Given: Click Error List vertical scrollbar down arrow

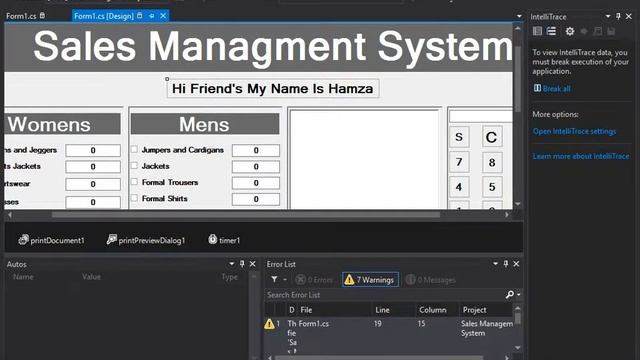Looking at the screenshot, I should click(x=518, y=348).
